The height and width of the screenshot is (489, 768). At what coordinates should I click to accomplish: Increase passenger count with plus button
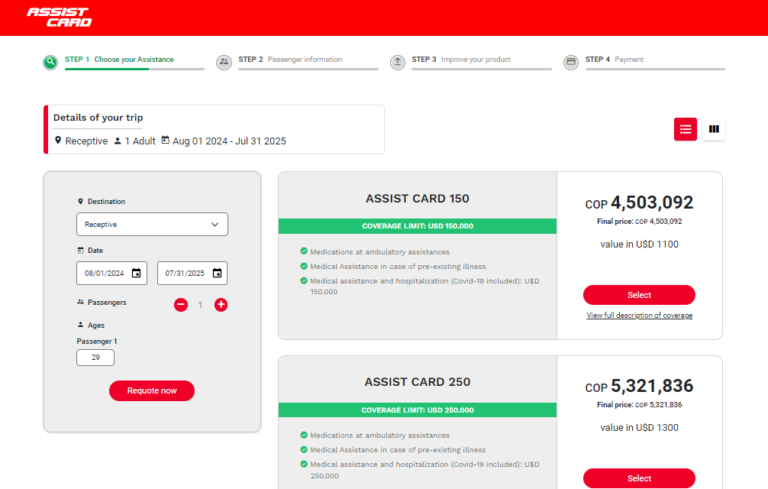pyautogui.click(x=221, y=305)
